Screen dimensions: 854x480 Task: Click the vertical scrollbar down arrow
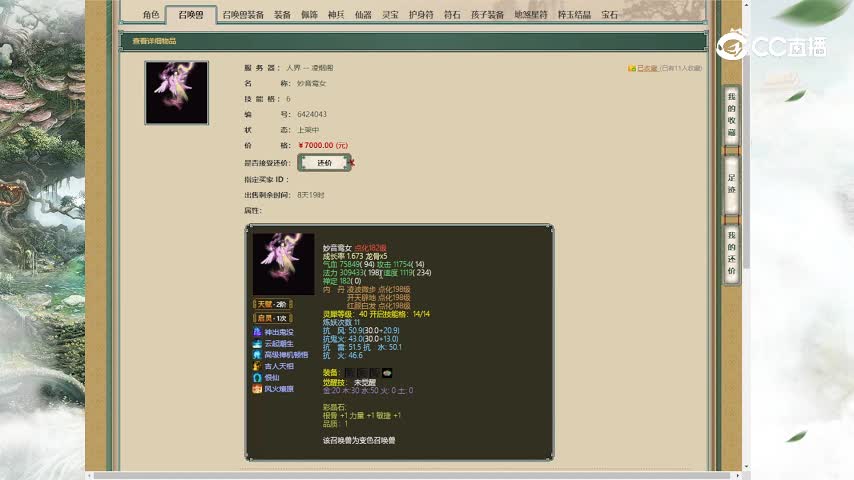(746, 467)
